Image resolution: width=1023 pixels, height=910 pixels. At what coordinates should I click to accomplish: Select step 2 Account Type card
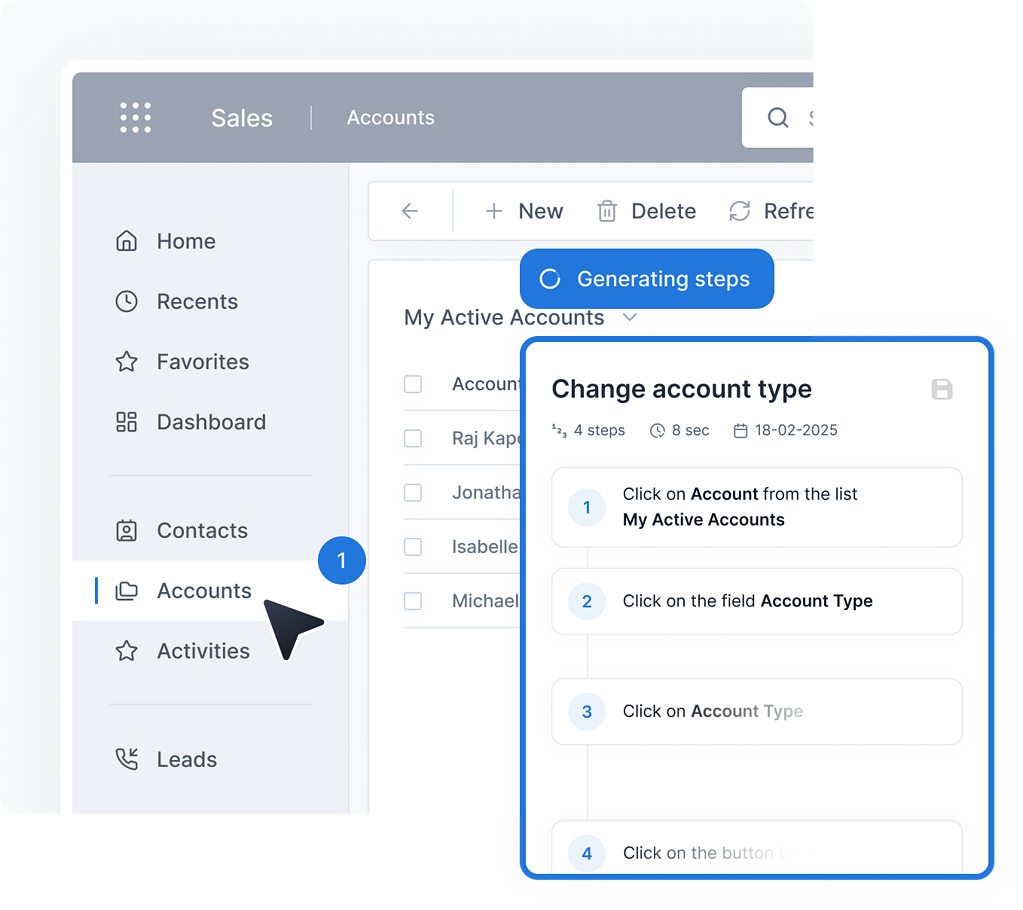click(x=756, y=601)
